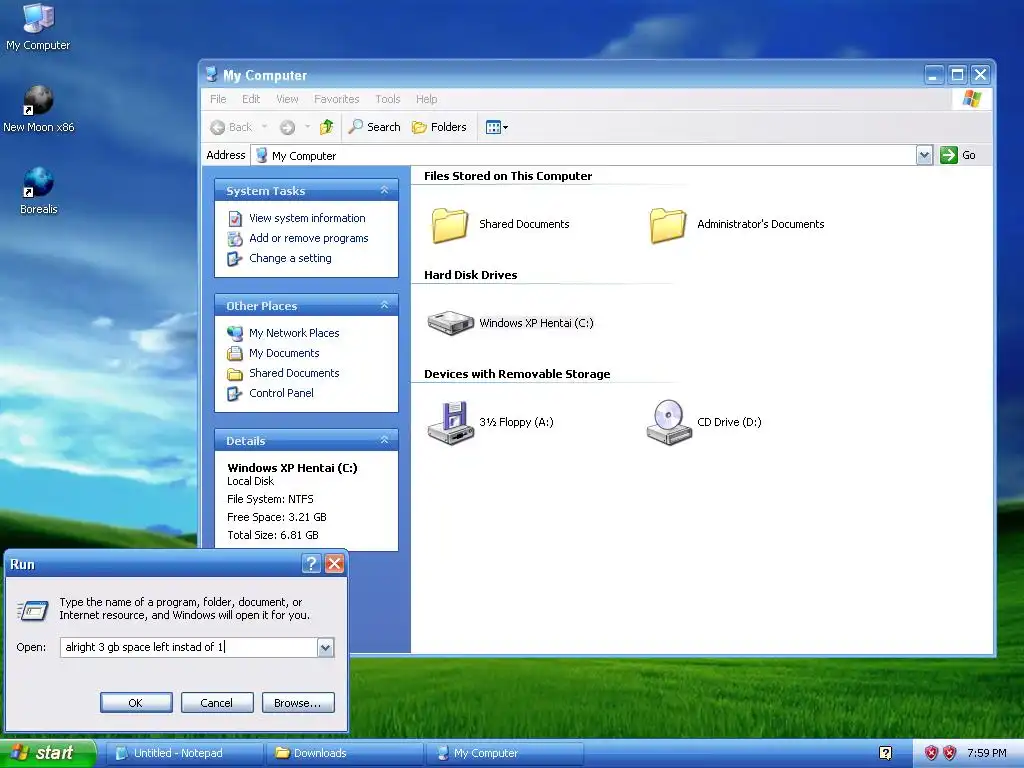Image resolution: width=1024 pixels, height=768 pixels.
Task: Click the Run dialog help question button
Action: [x=312, y=564]
